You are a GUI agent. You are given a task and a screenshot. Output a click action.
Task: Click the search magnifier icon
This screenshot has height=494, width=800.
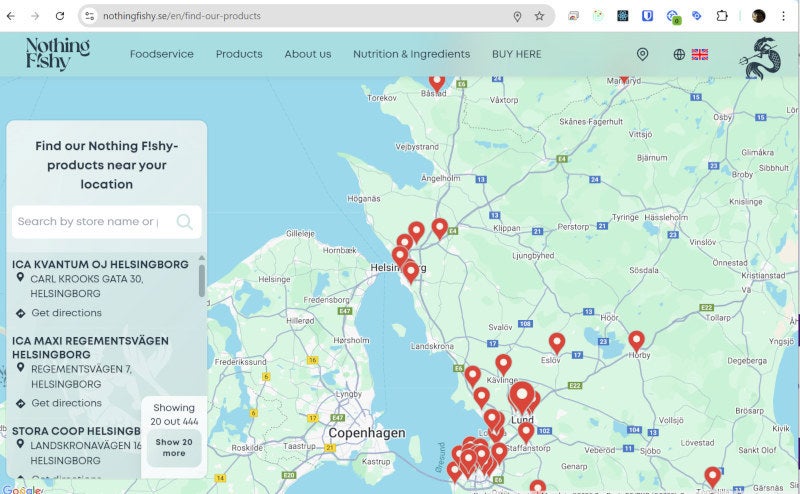click(x=185, y=221)
